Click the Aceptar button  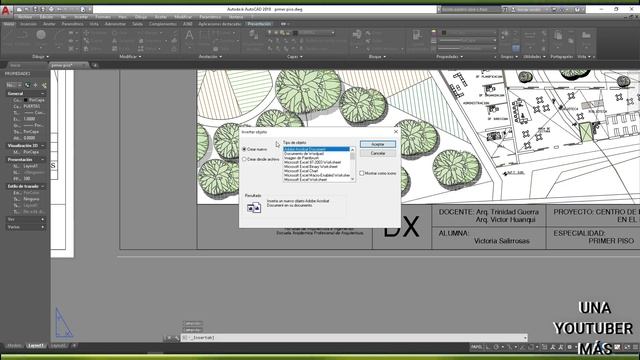coord(378,144)
